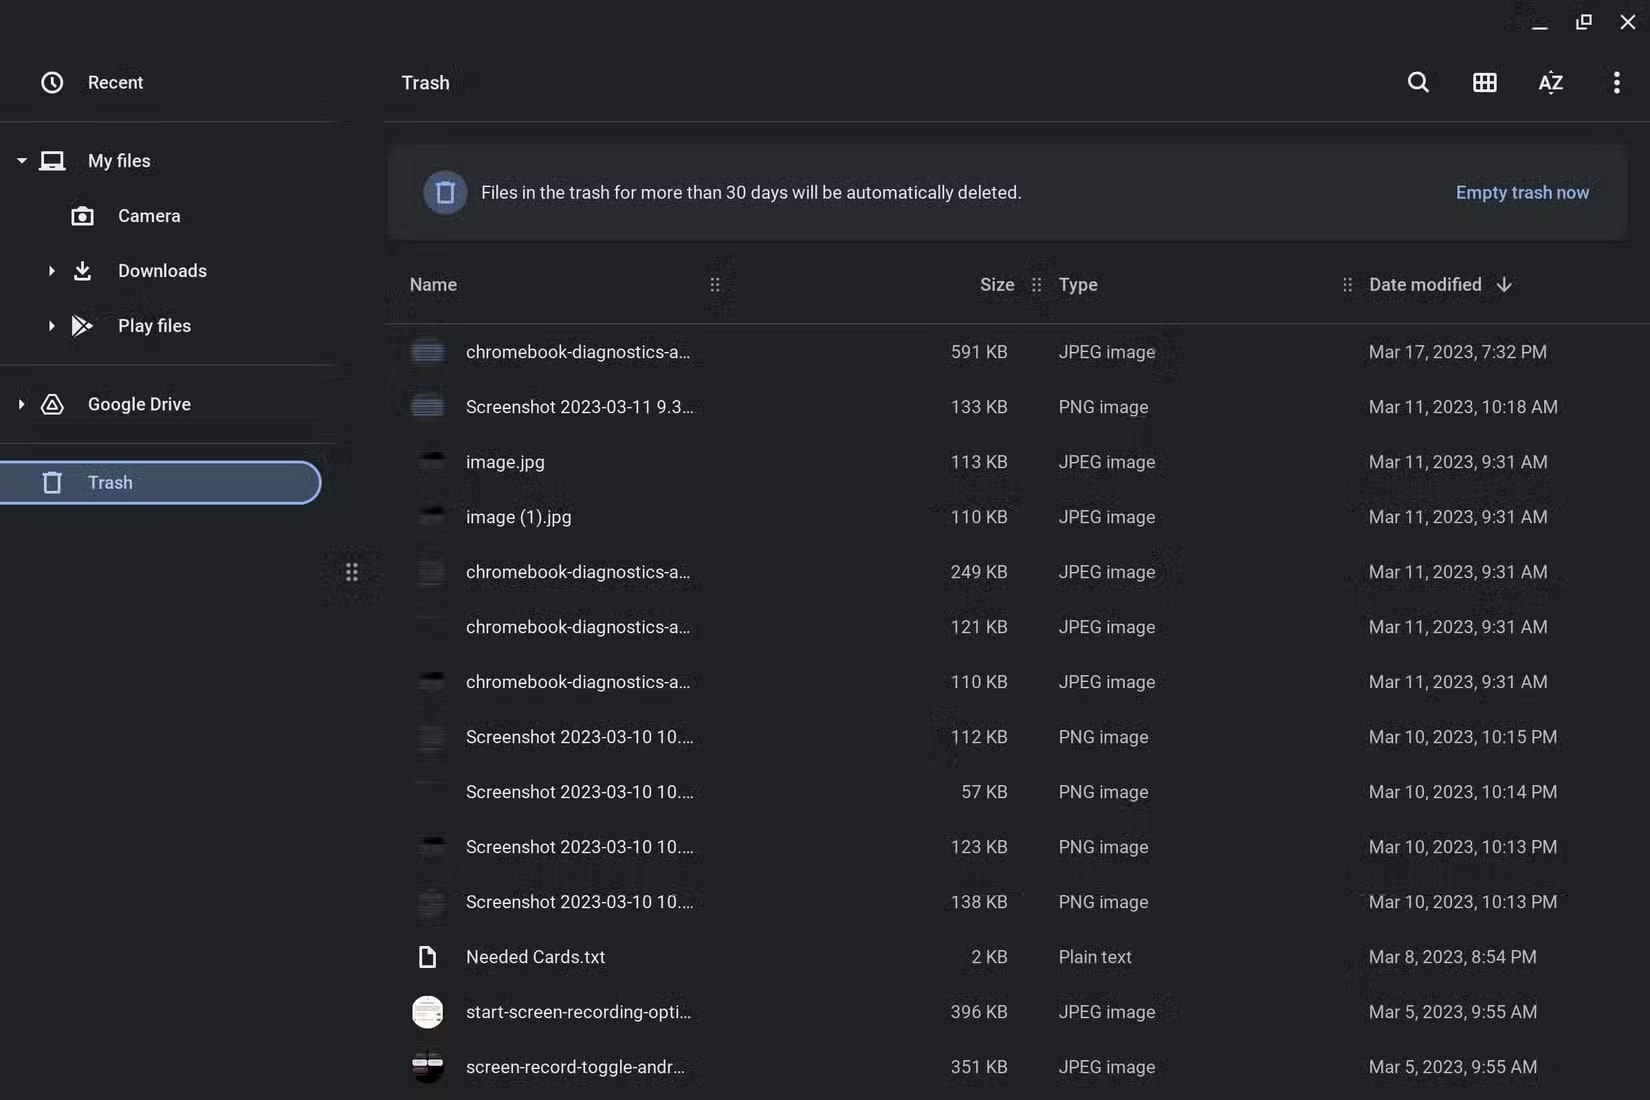1650x1100 pixels.
Task: Click the Empty trash now link
Action: tap(1522, 193)
